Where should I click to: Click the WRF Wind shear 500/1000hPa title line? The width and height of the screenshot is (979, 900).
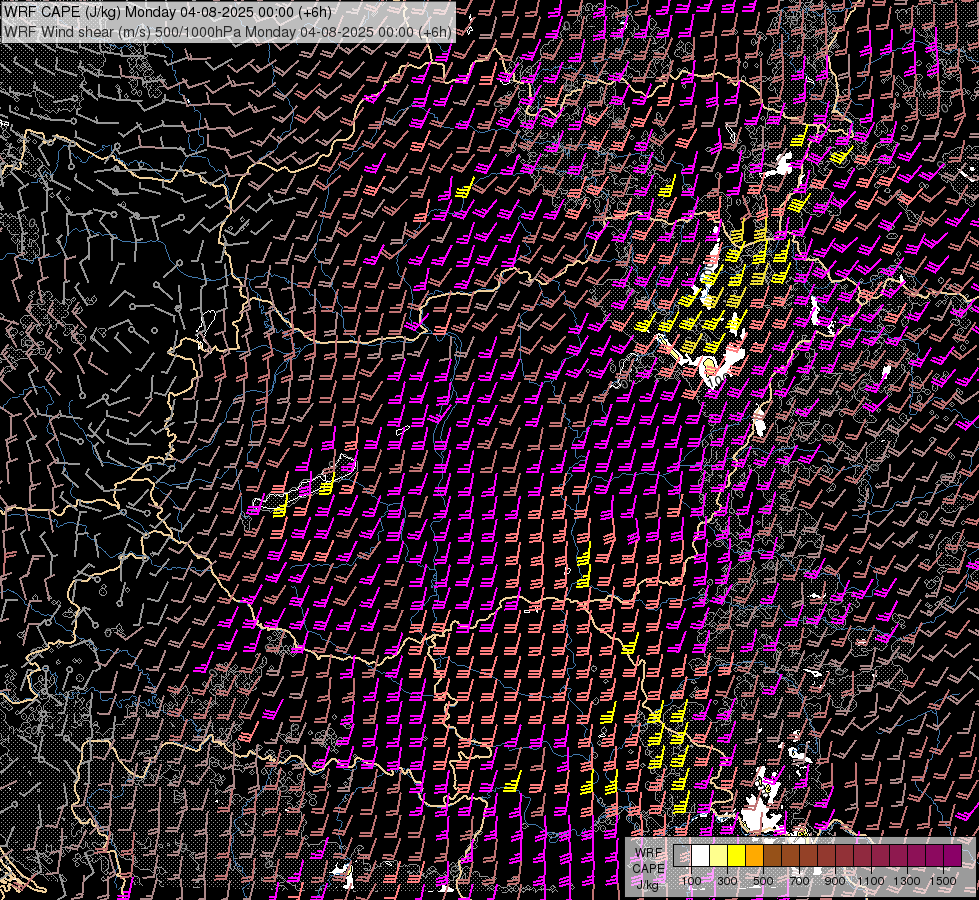pos(228,32)
